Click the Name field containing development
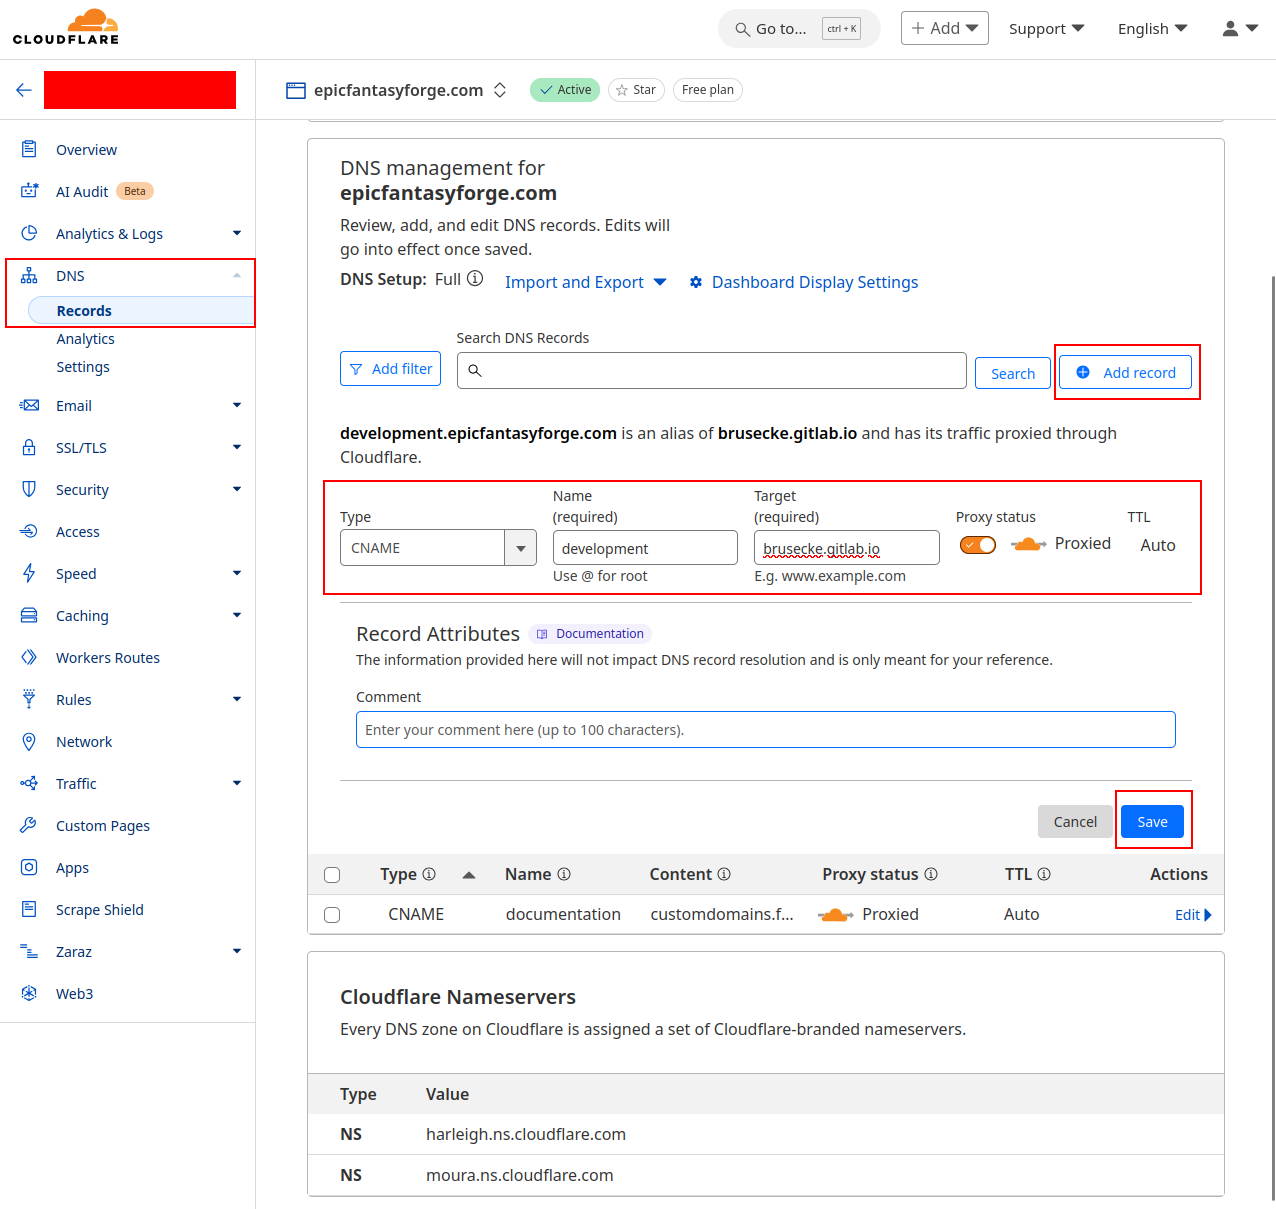 point(645,548)
